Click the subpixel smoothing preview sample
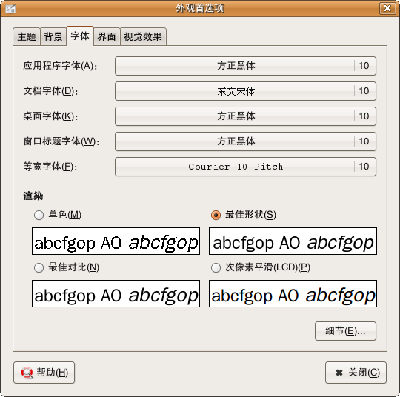 tap(293, 294)
